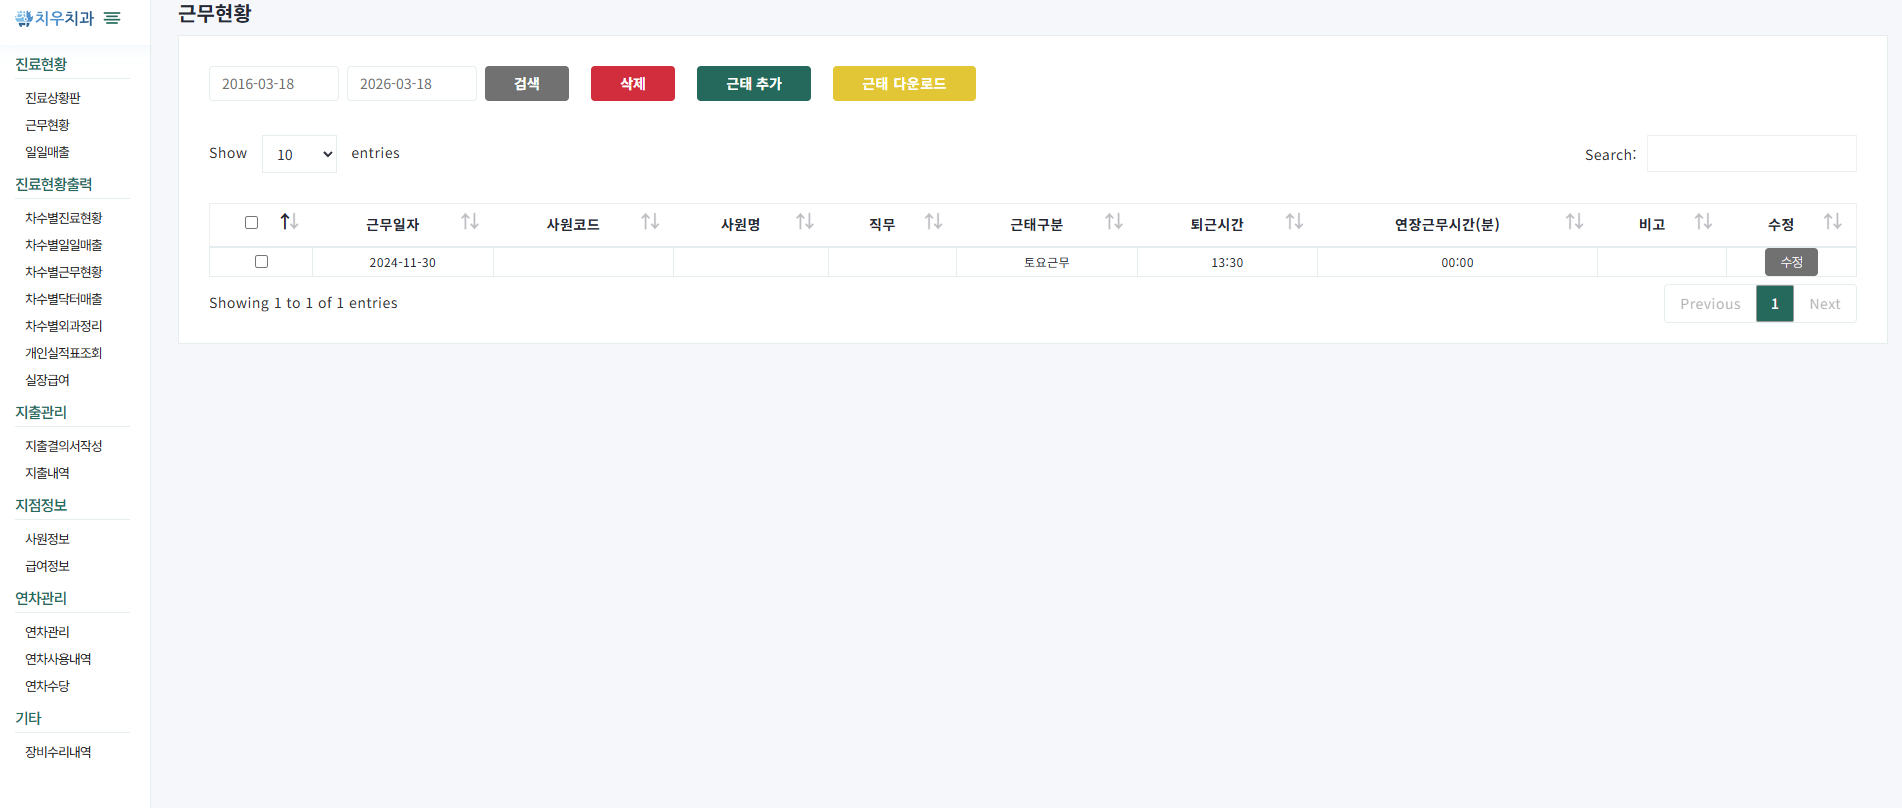
Task: Sort by the 비고 column arrows
Action: coord(1703,222)
